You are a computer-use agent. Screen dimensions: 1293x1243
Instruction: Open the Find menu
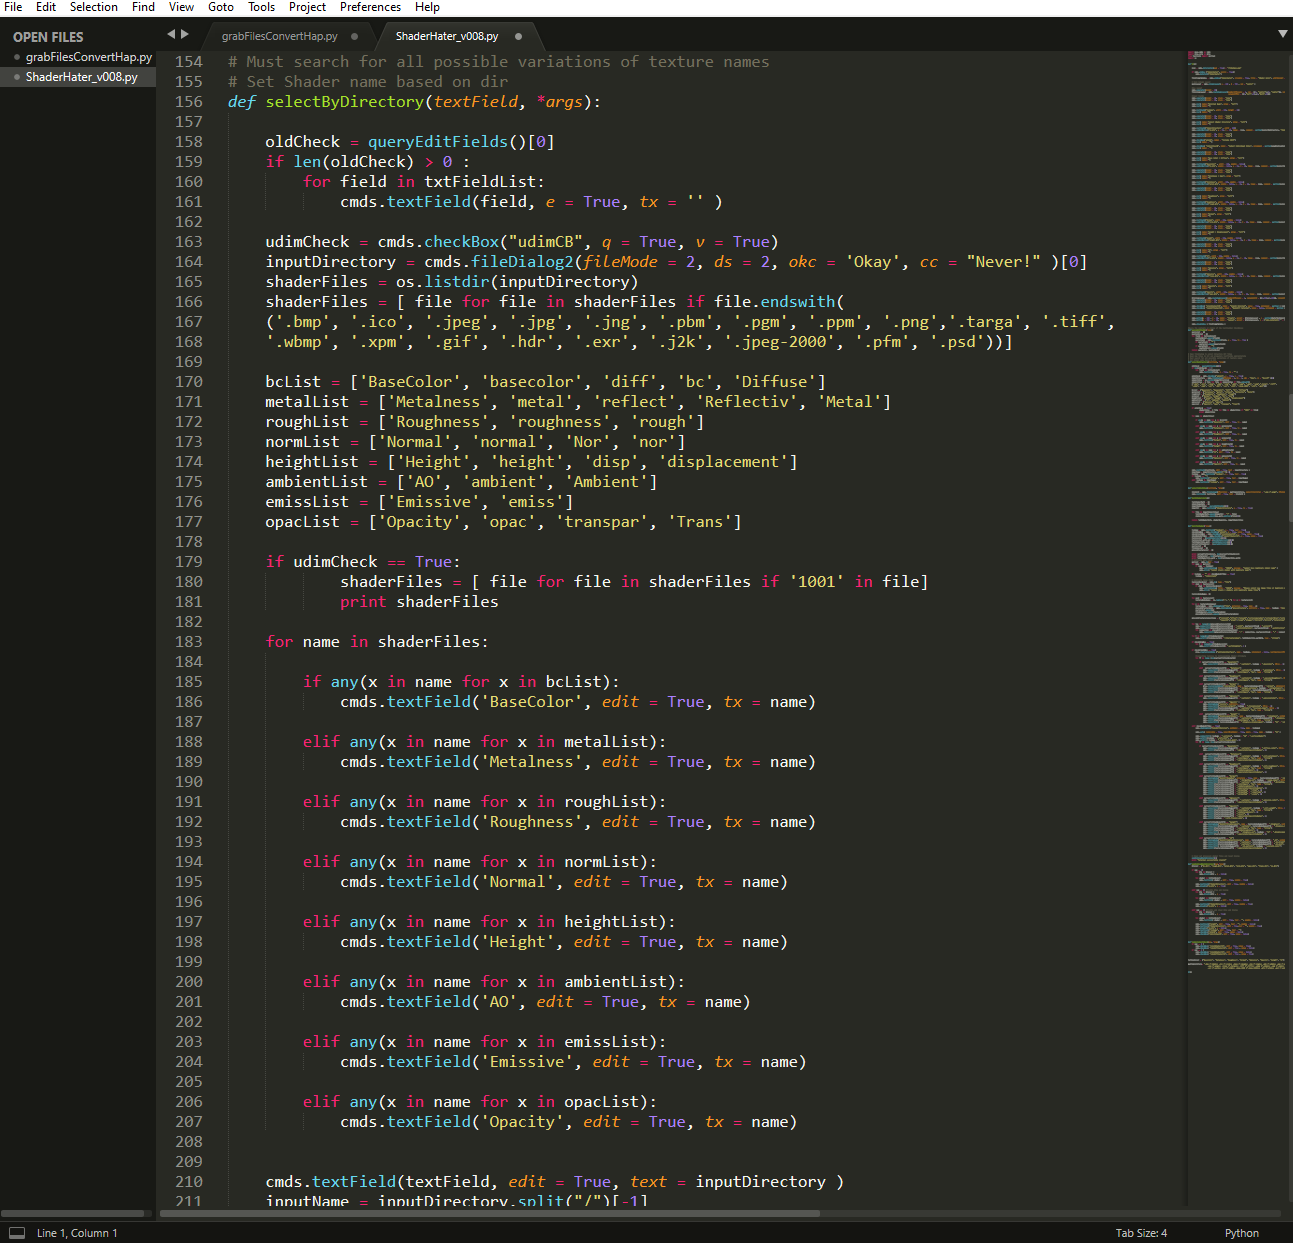pyautogui.click(x=143, y=7)
